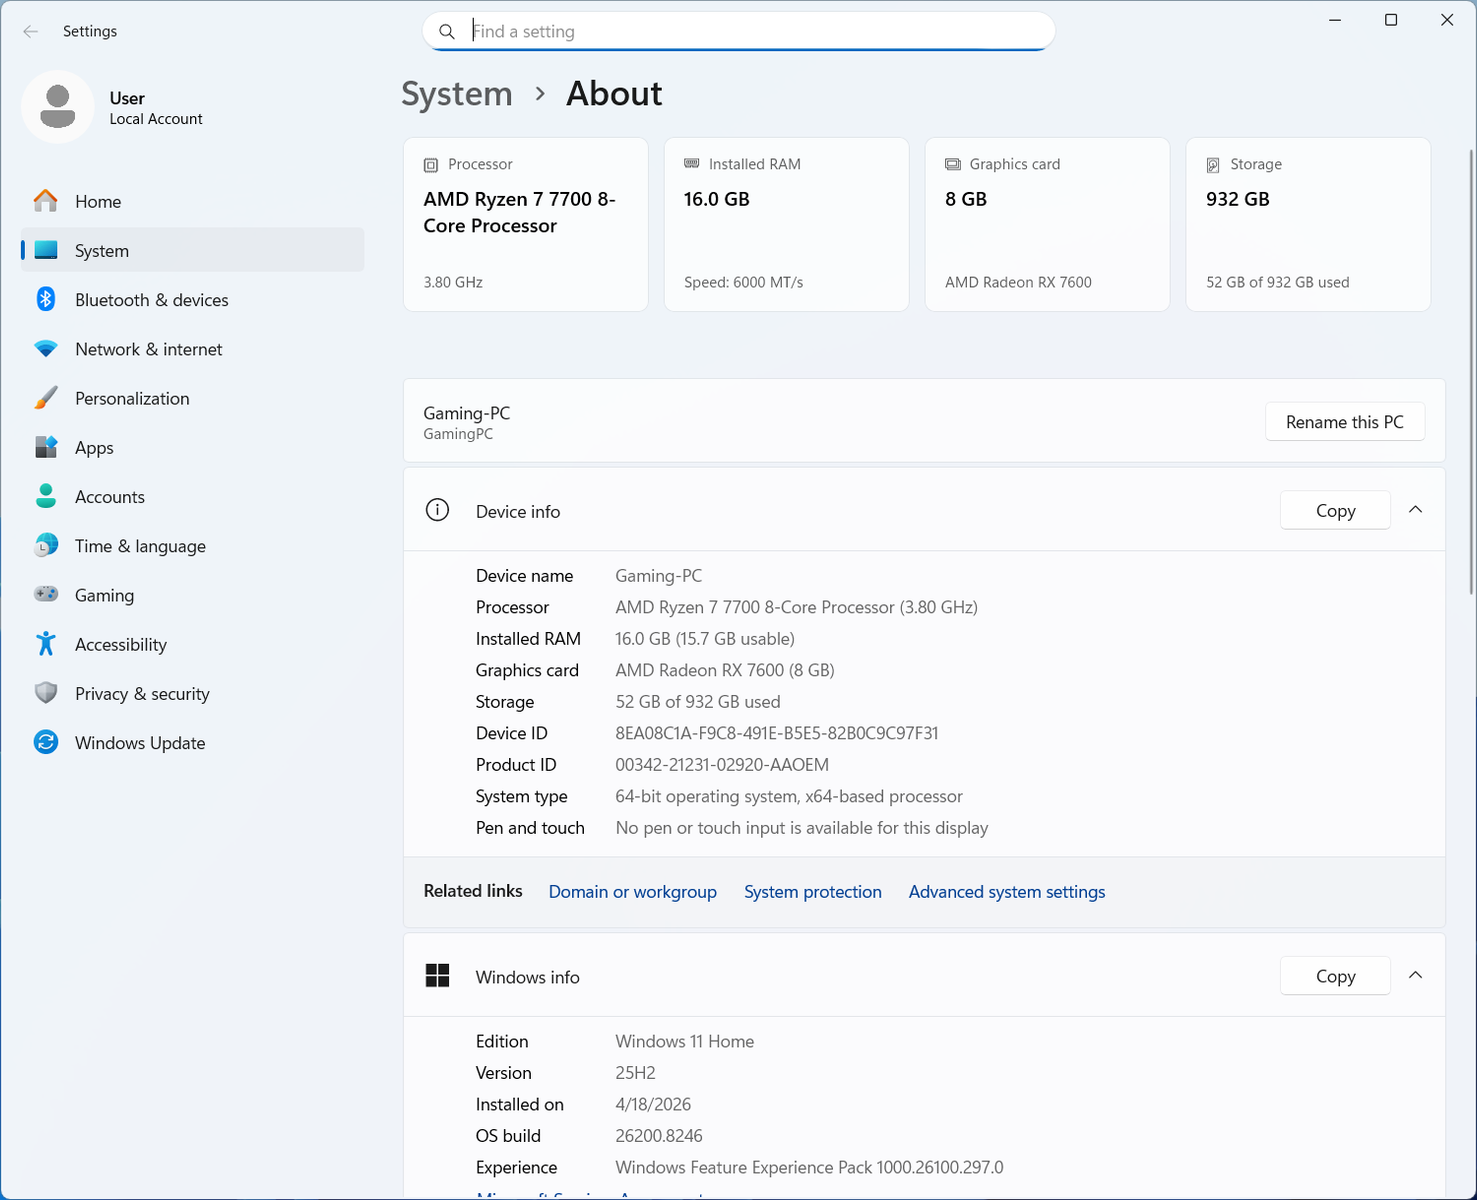Open Apps using its sidebar icon
This screenshot has width=1477, height=1200.
coord(46,447)
